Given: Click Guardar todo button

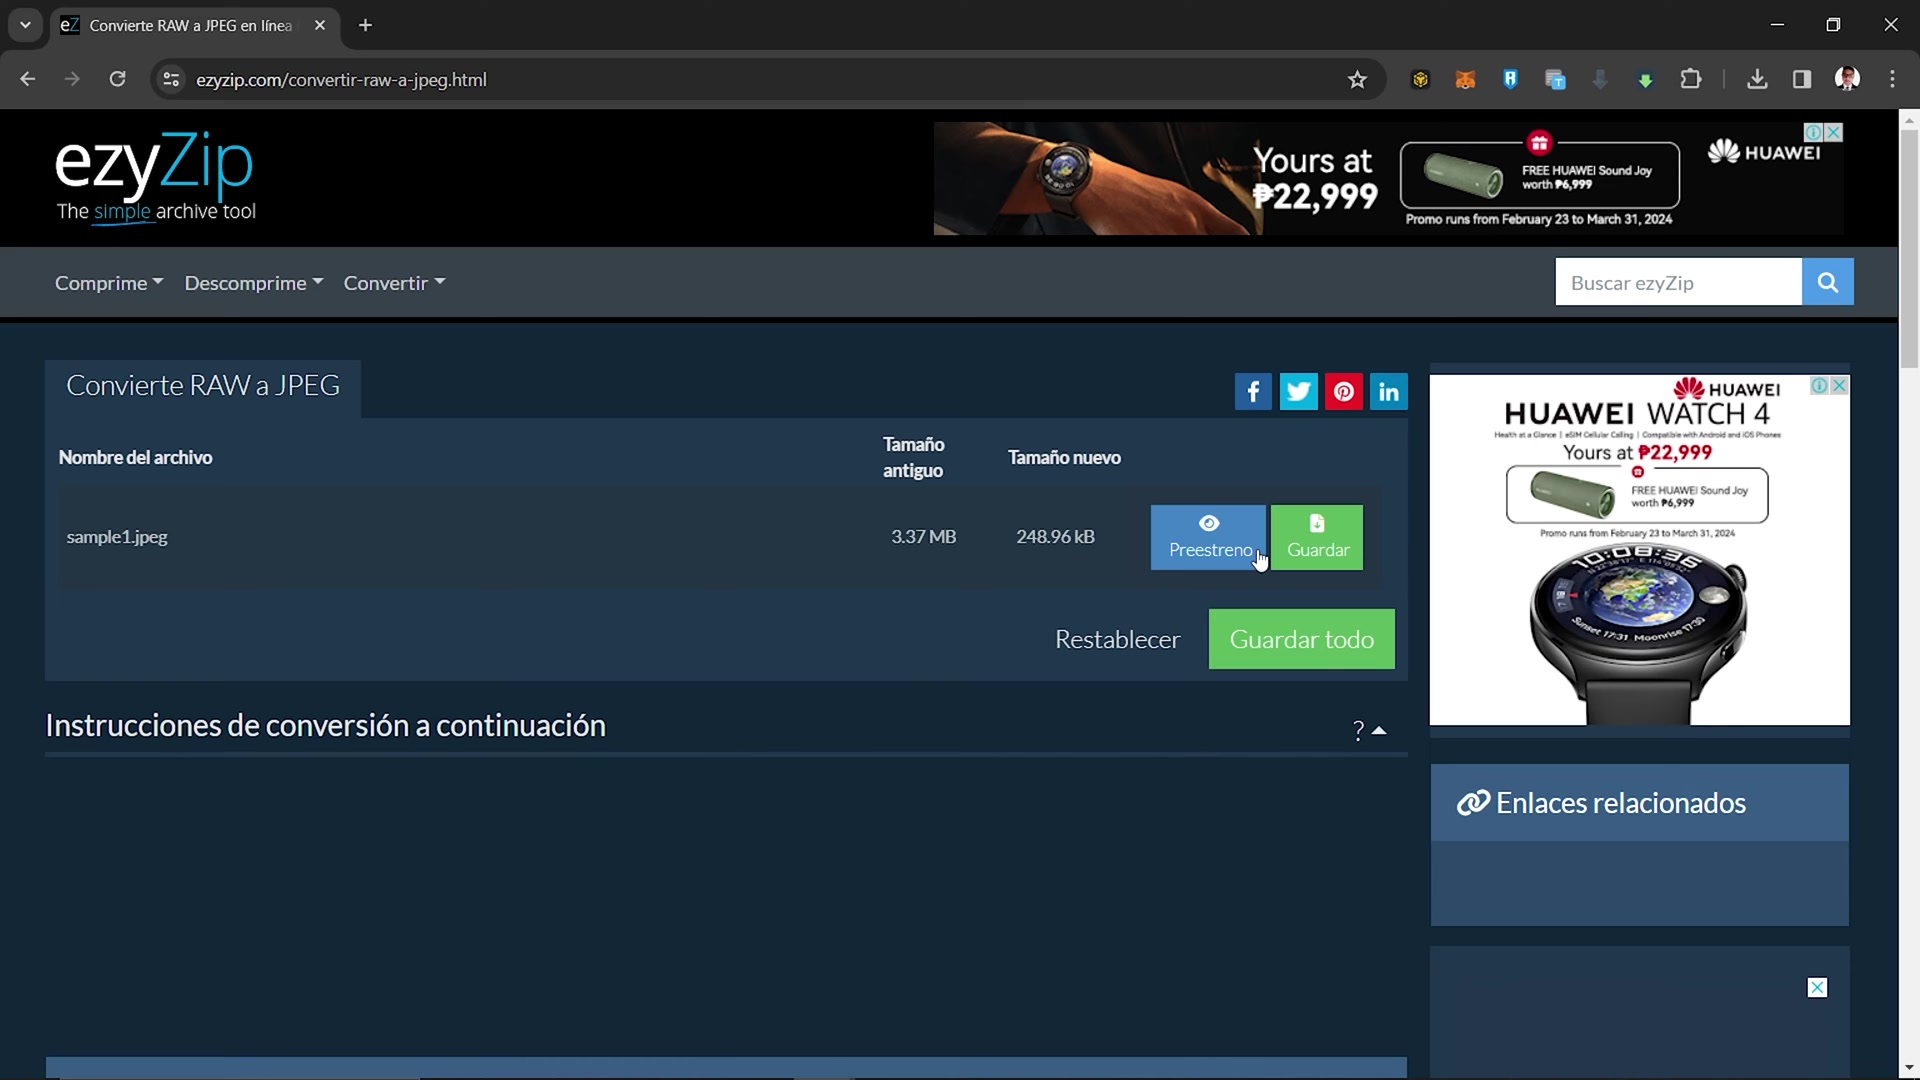Looking at the screenshot, I should 1301,639.
